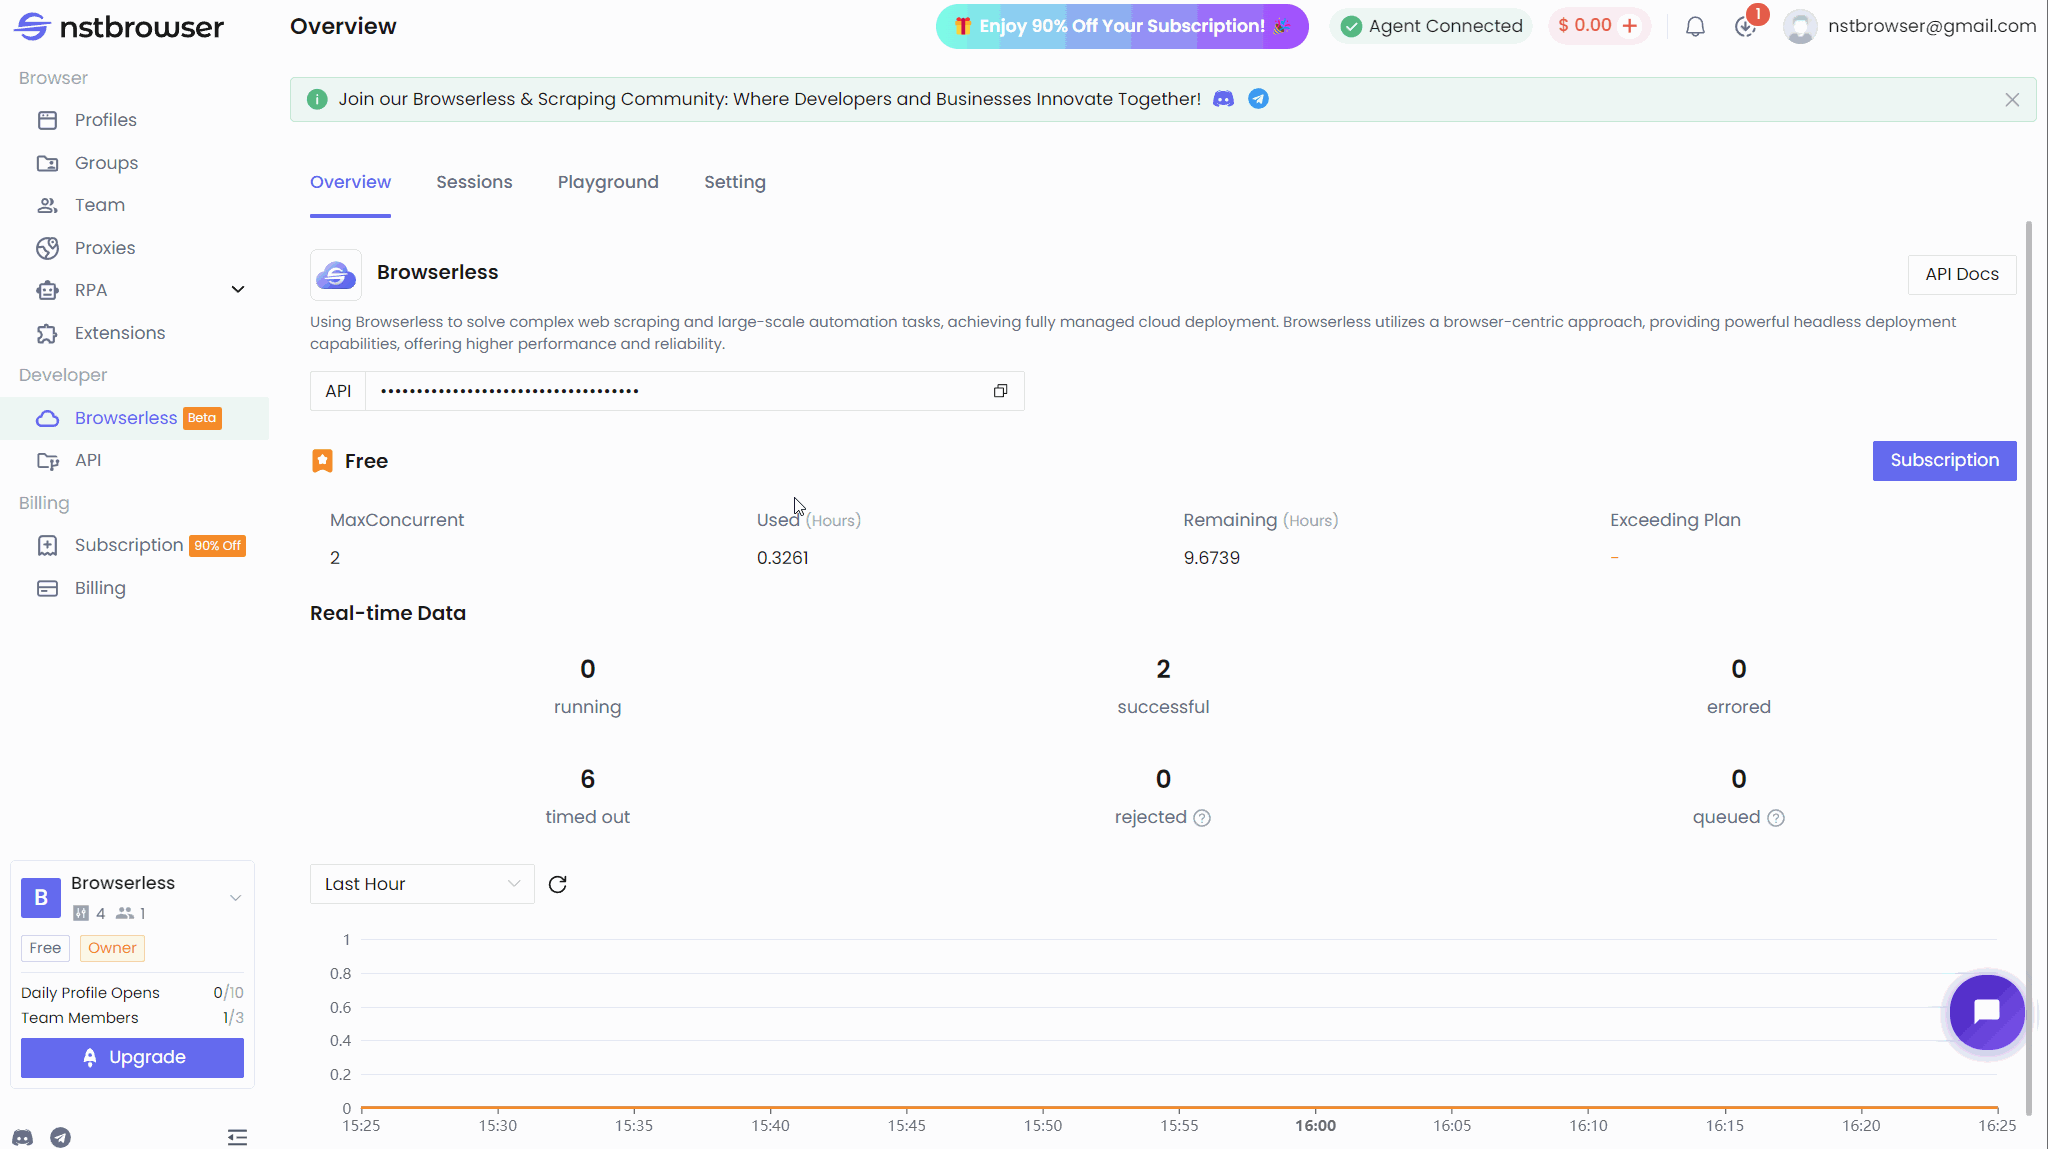Open Discord icon at sidebar bottom

pyautogui.click(x=22, y=1138)
